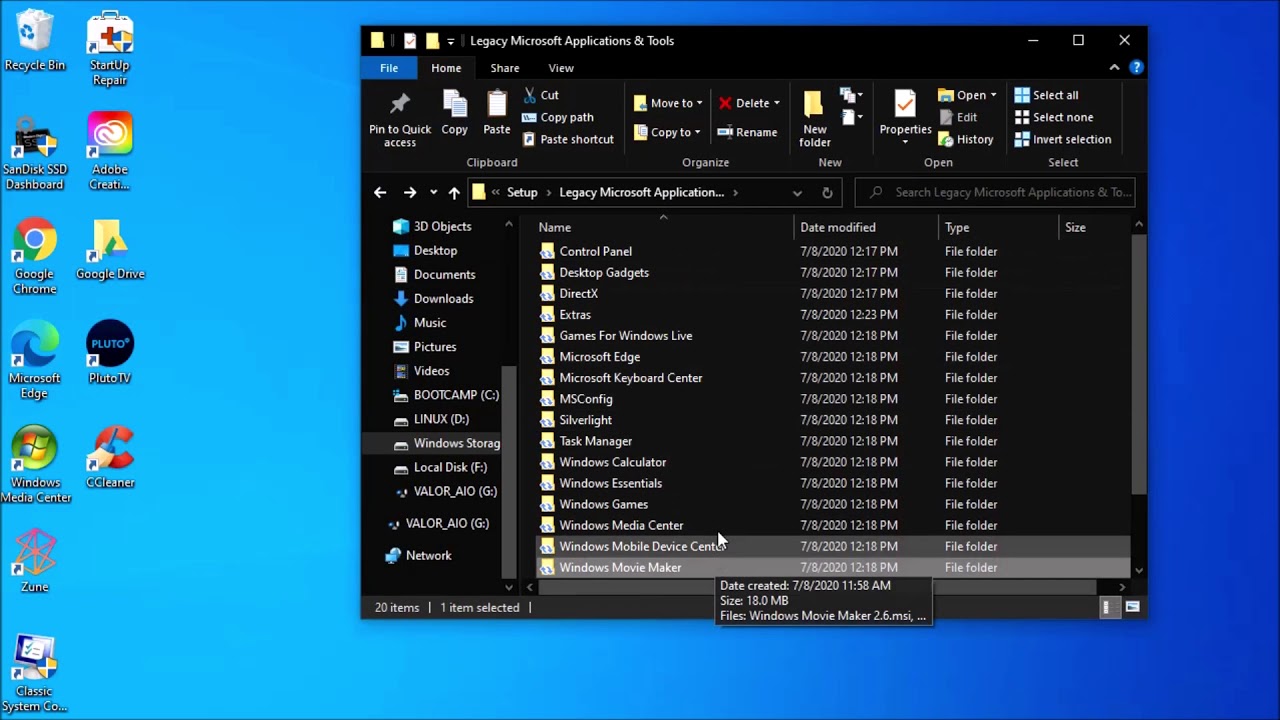Click Copy path in the ribbon
This screenshot has width=1280, height=720.
point(557,117)
